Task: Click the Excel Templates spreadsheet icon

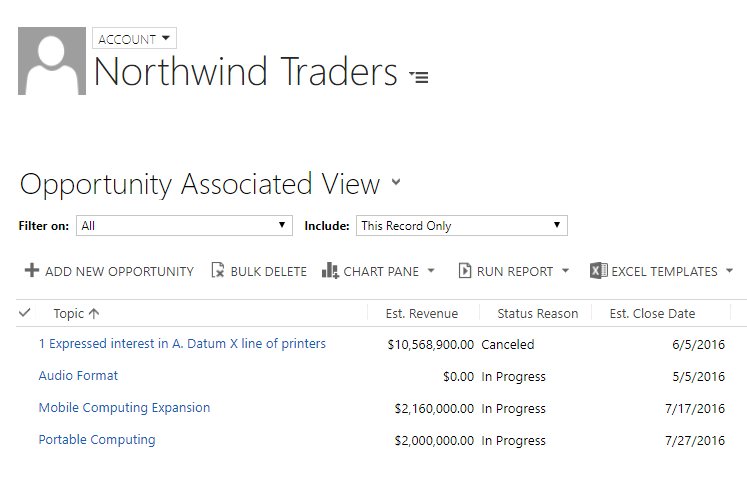Action: 598,271
